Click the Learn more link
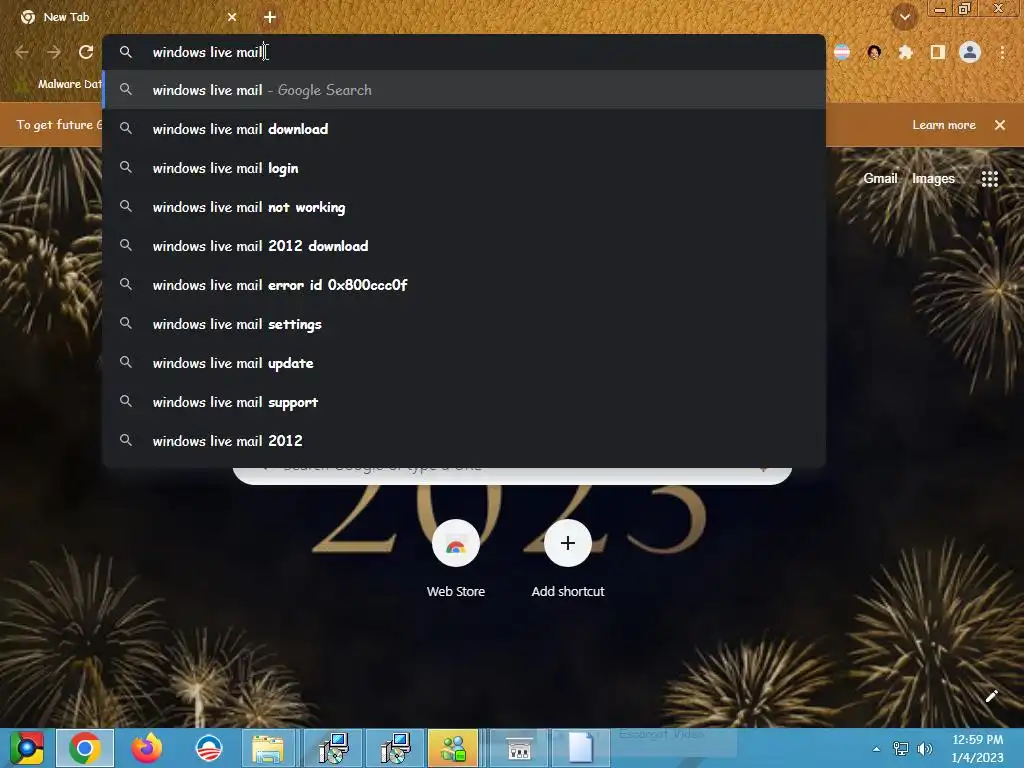 click(x=944, y=125)
